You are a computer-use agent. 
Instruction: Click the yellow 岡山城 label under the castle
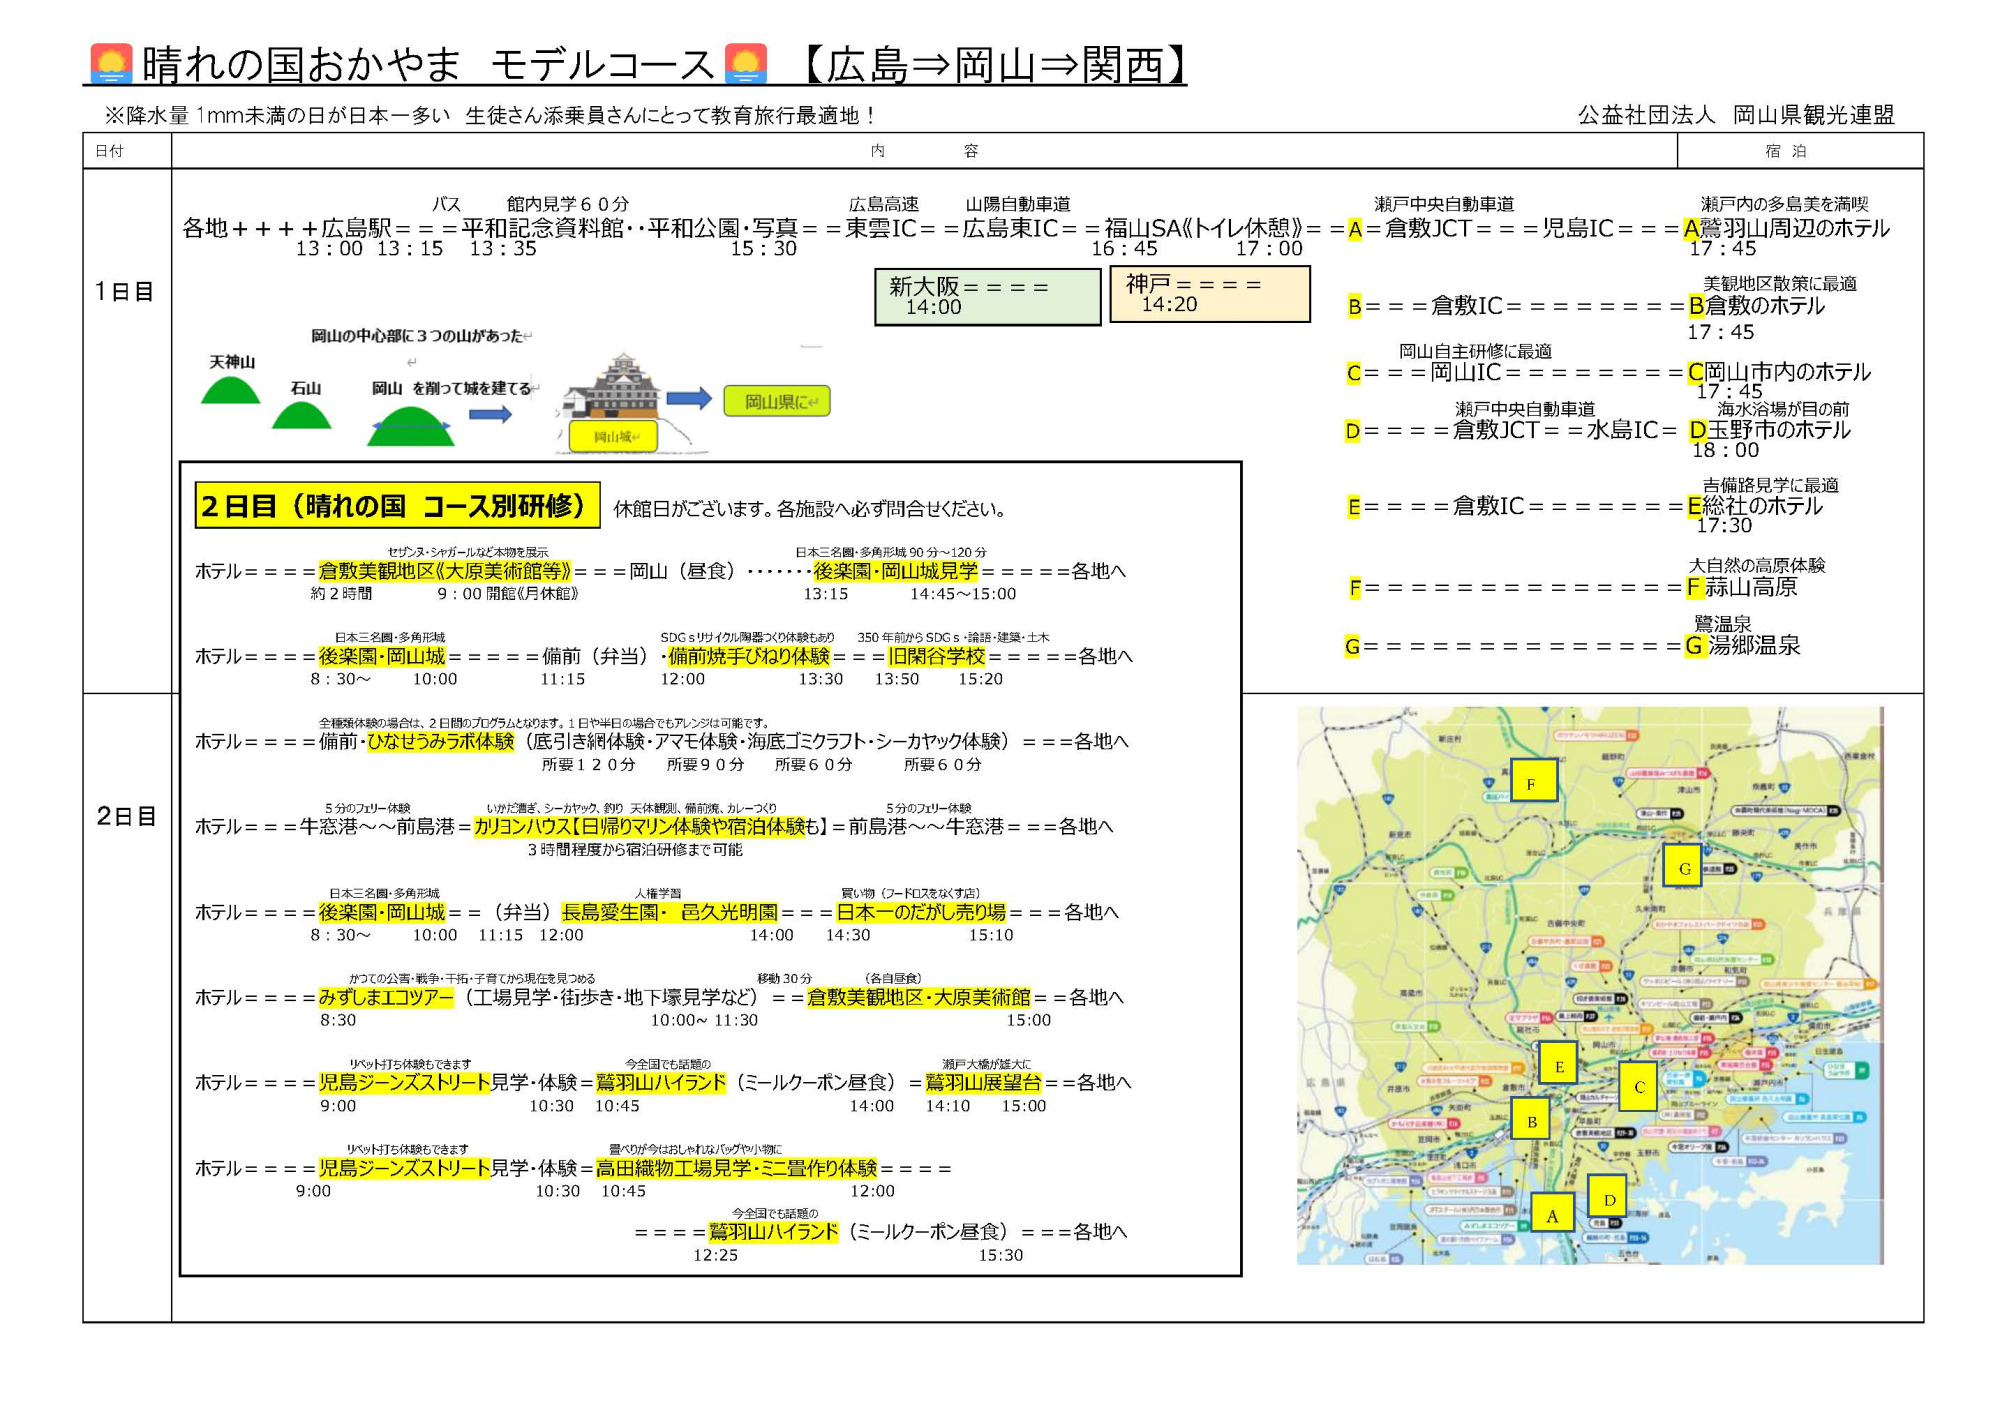612,436
